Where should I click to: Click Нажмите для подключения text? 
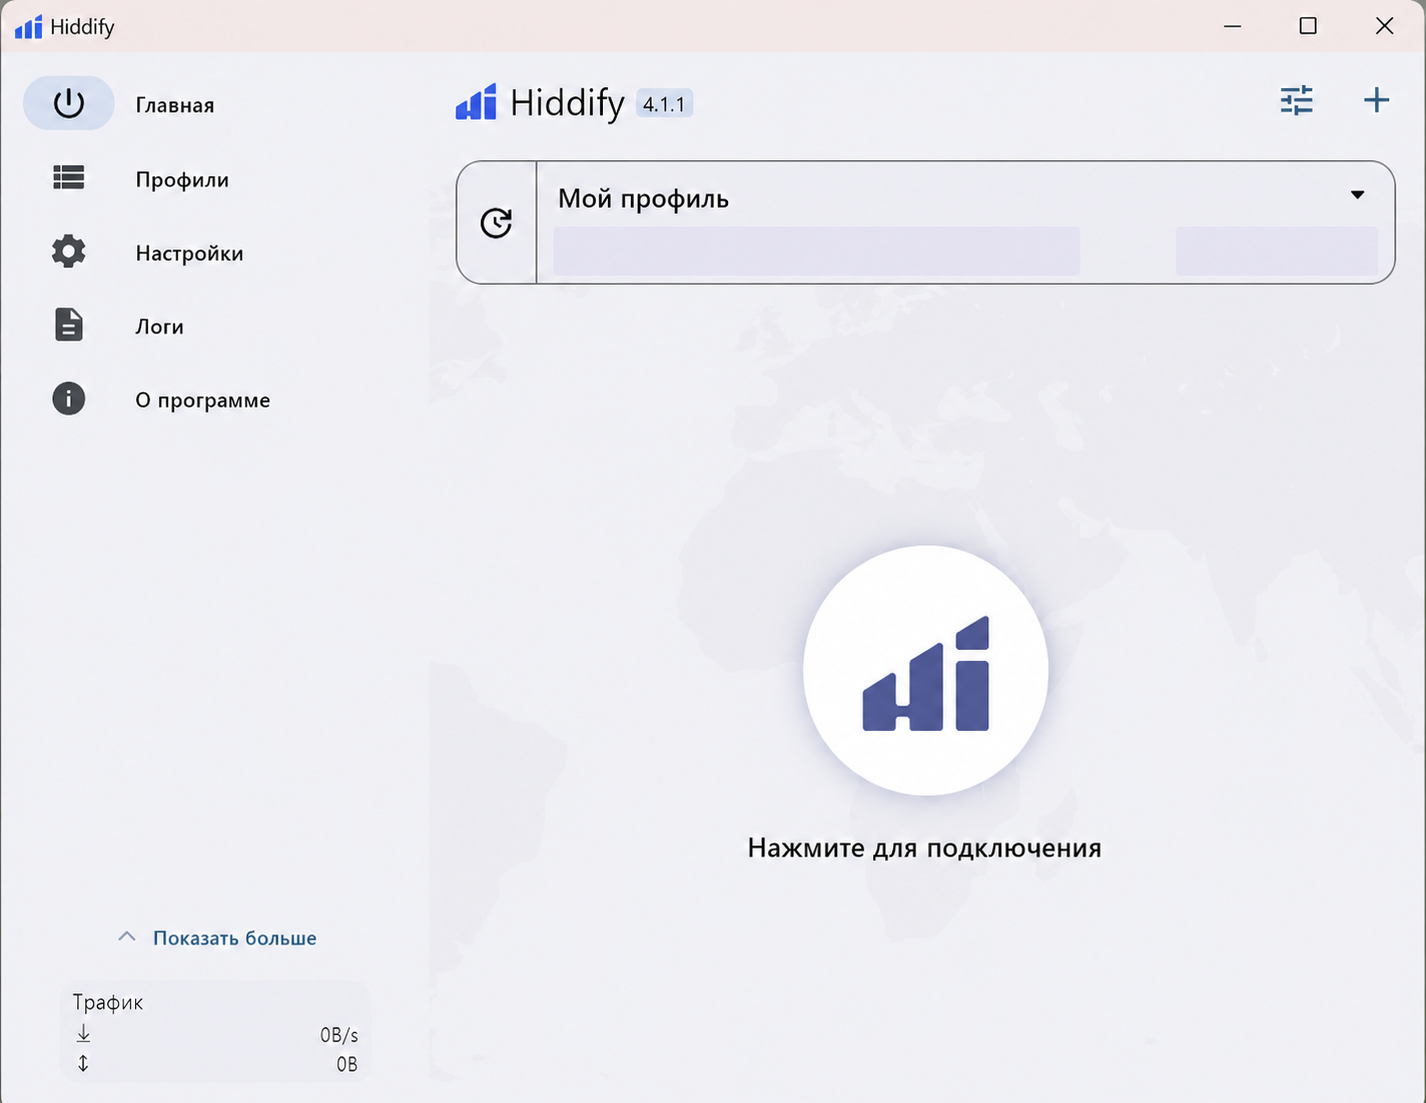(x=924, y=848)
